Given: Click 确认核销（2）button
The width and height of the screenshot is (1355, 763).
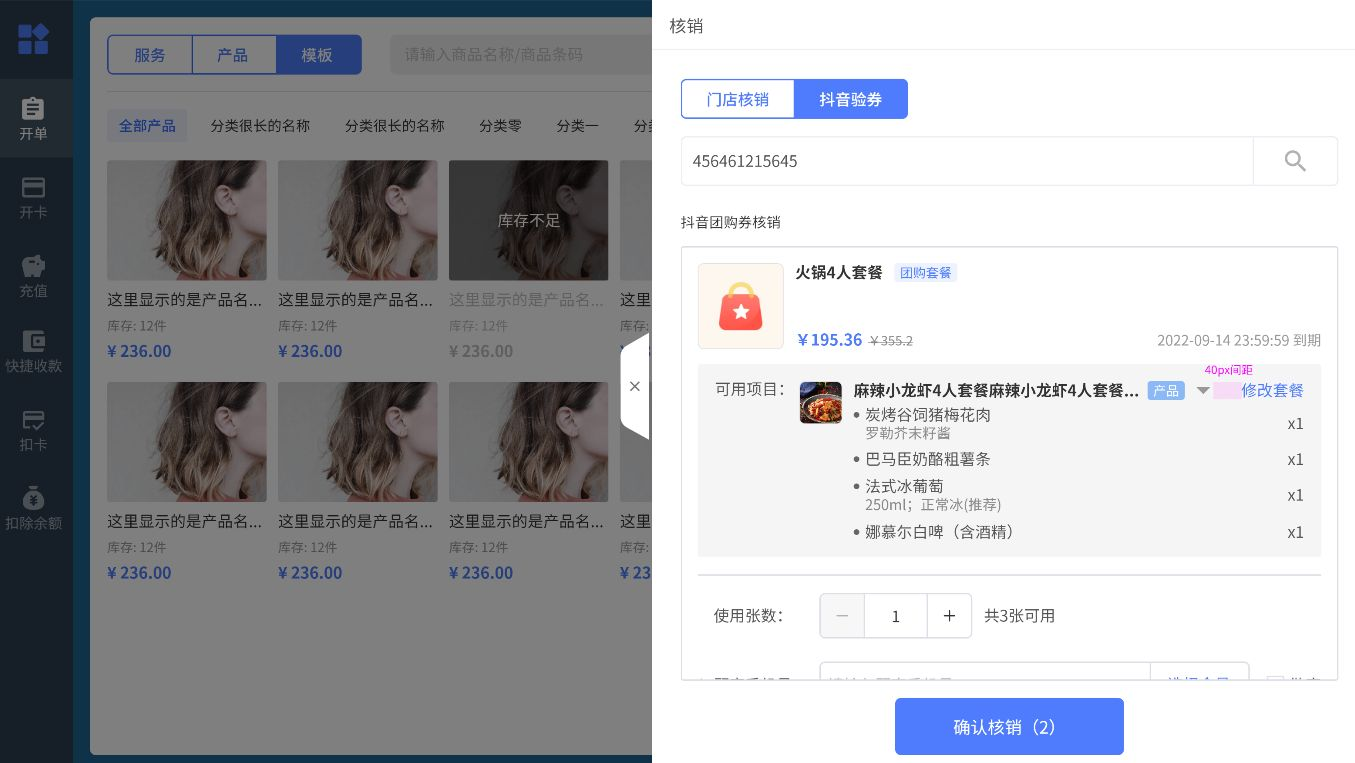Looking at the screenshot, I should point(1009,727).
